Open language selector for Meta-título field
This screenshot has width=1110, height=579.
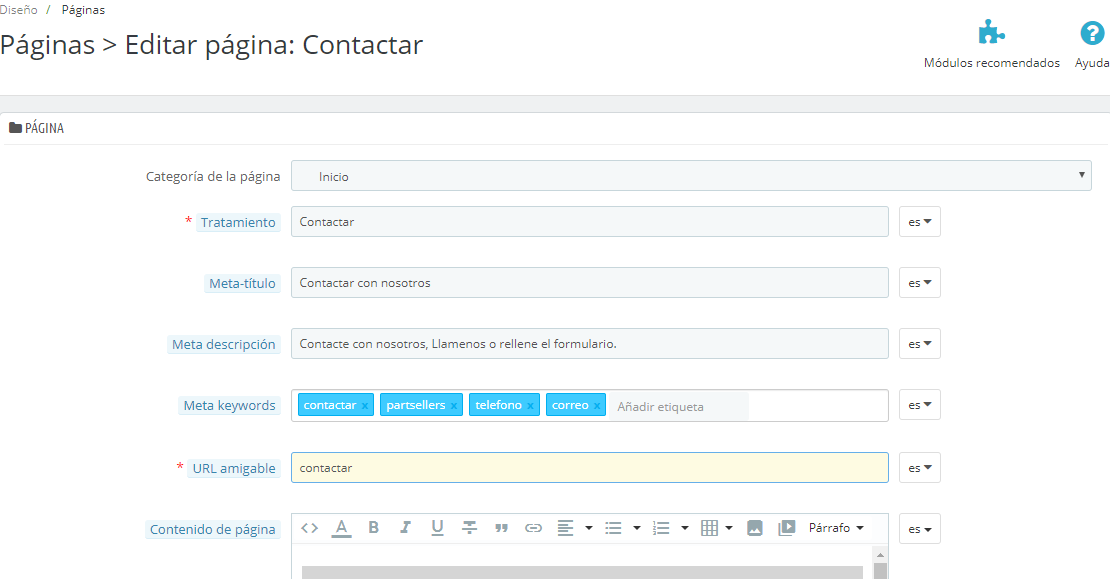pyautogui.click(x=920, y=282)
